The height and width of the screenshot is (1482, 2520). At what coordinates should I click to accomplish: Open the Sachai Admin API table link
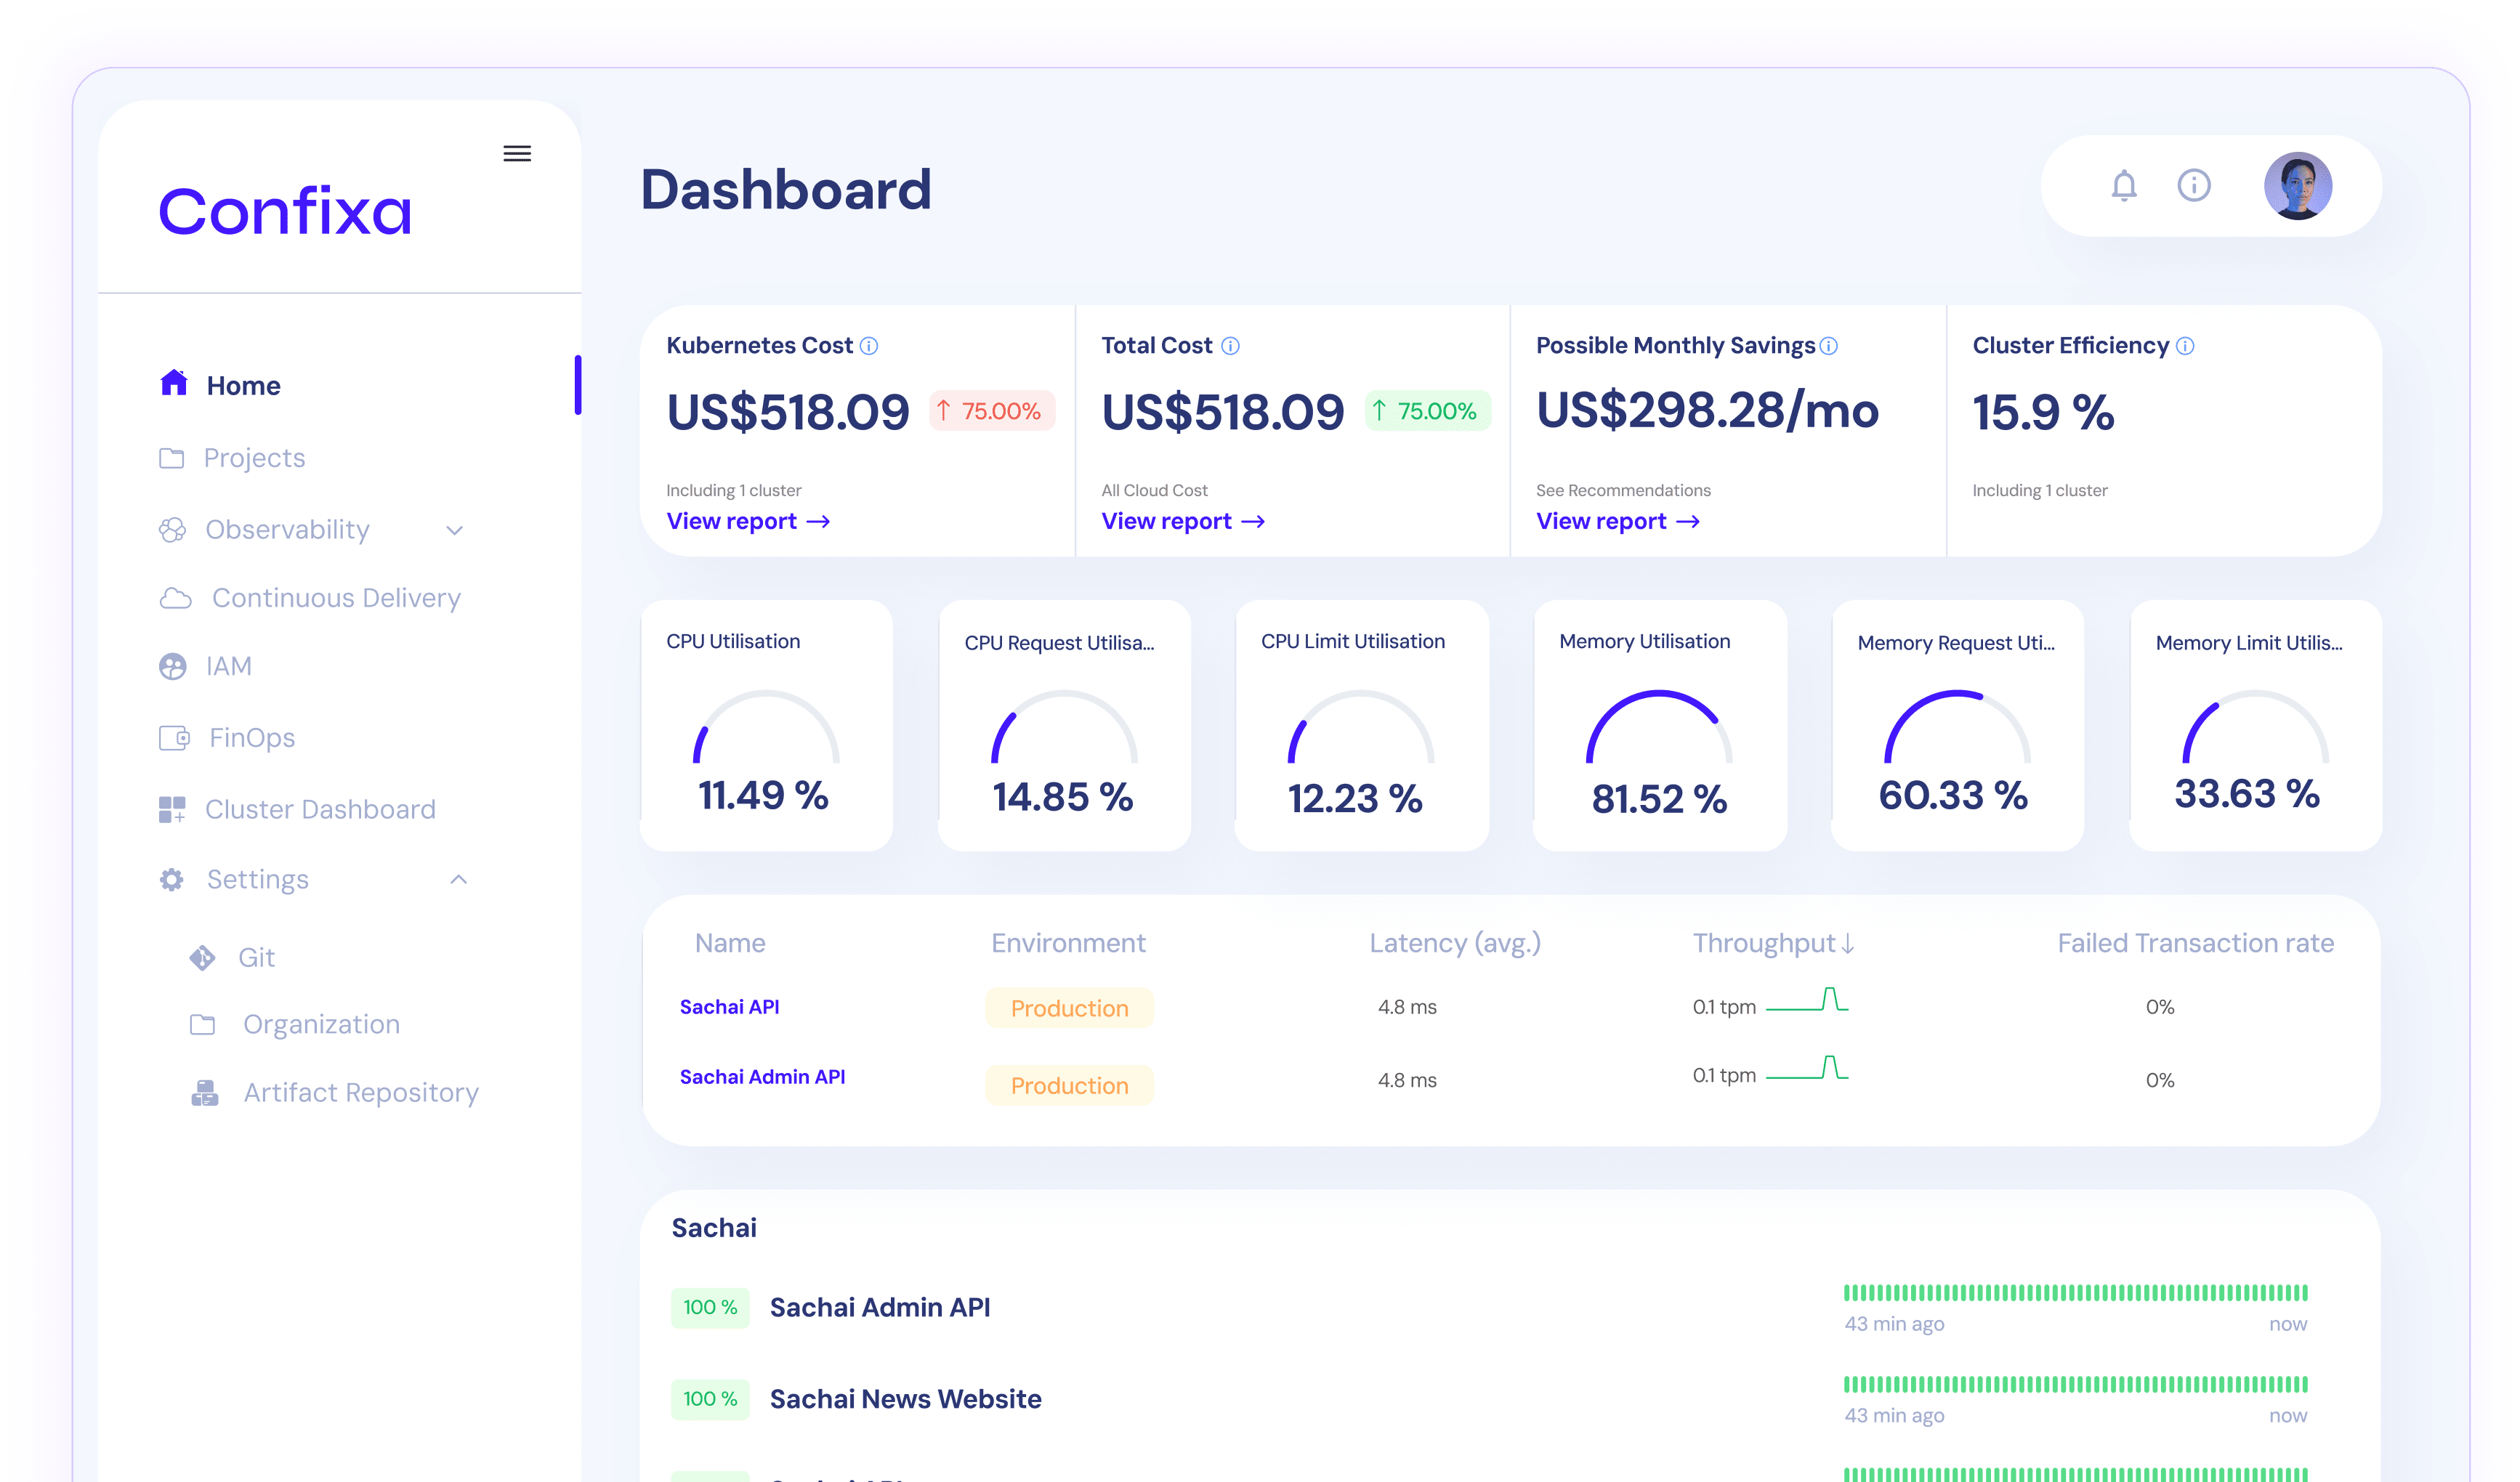coord(762,1077)
